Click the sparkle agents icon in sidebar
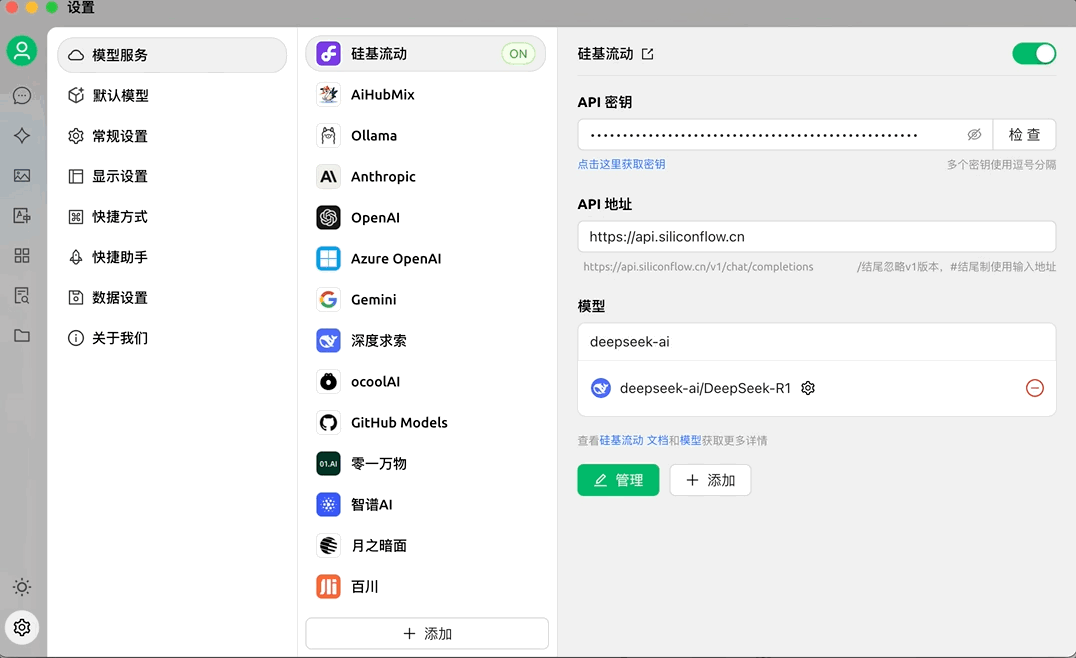 22,136
